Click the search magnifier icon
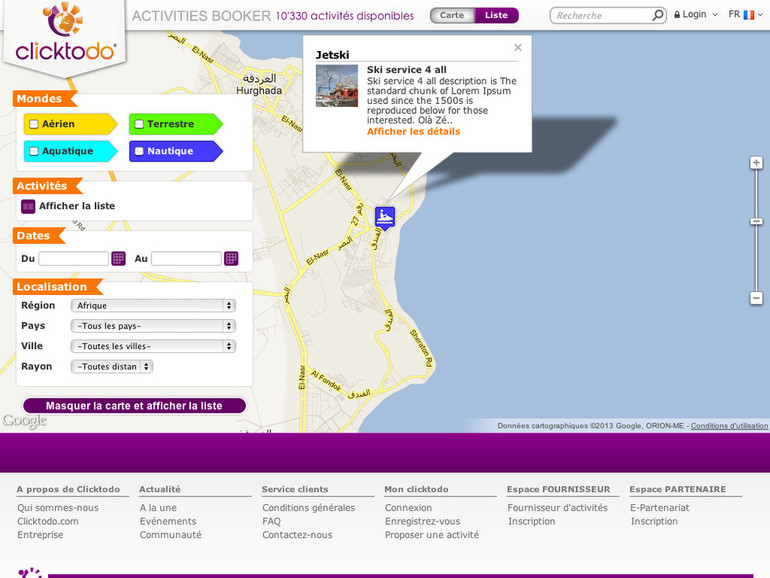Viewport: 770px width, 578px height. (658, 15)
